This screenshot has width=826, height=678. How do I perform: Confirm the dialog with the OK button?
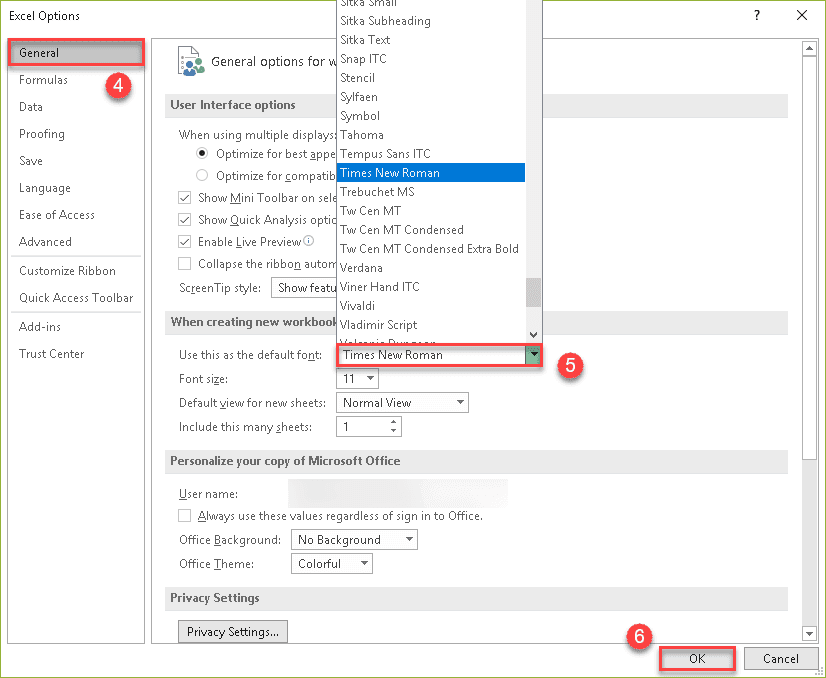point(696,659)
